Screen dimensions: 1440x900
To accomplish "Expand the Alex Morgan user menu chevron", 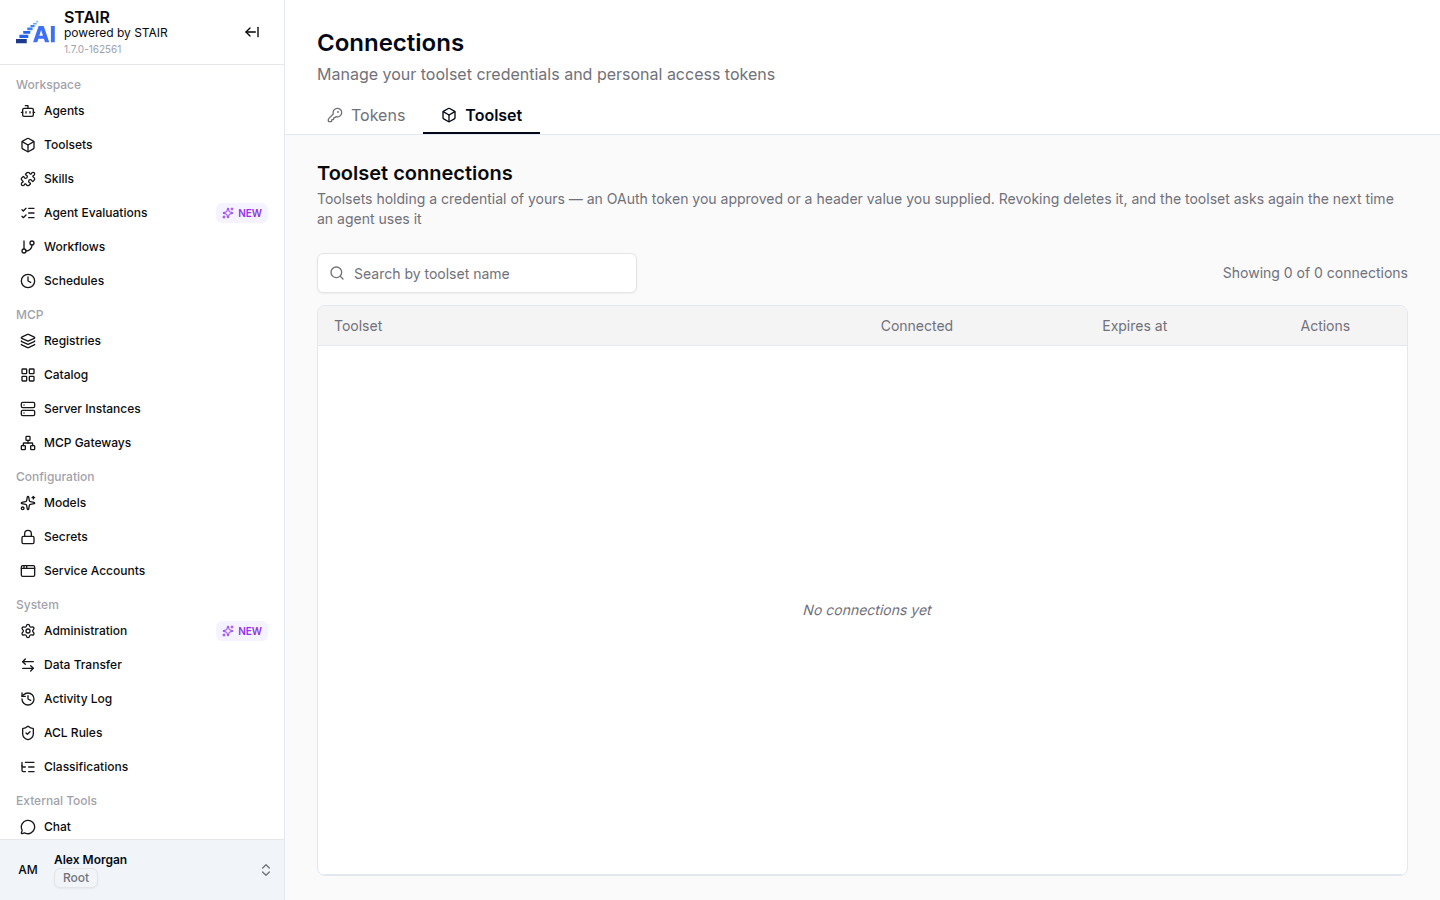I will pyautogui.click(x=266, y=870).
